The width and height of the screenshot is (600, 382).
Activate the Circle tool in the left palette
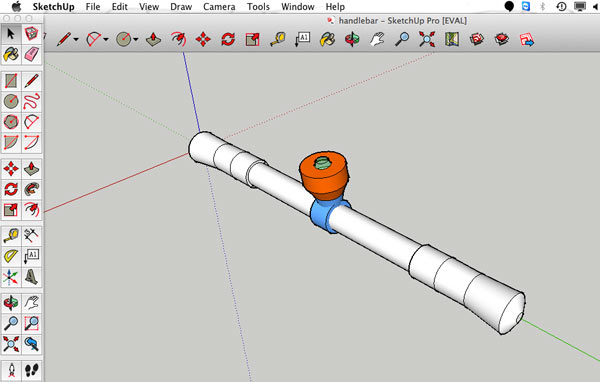point(11,101)
